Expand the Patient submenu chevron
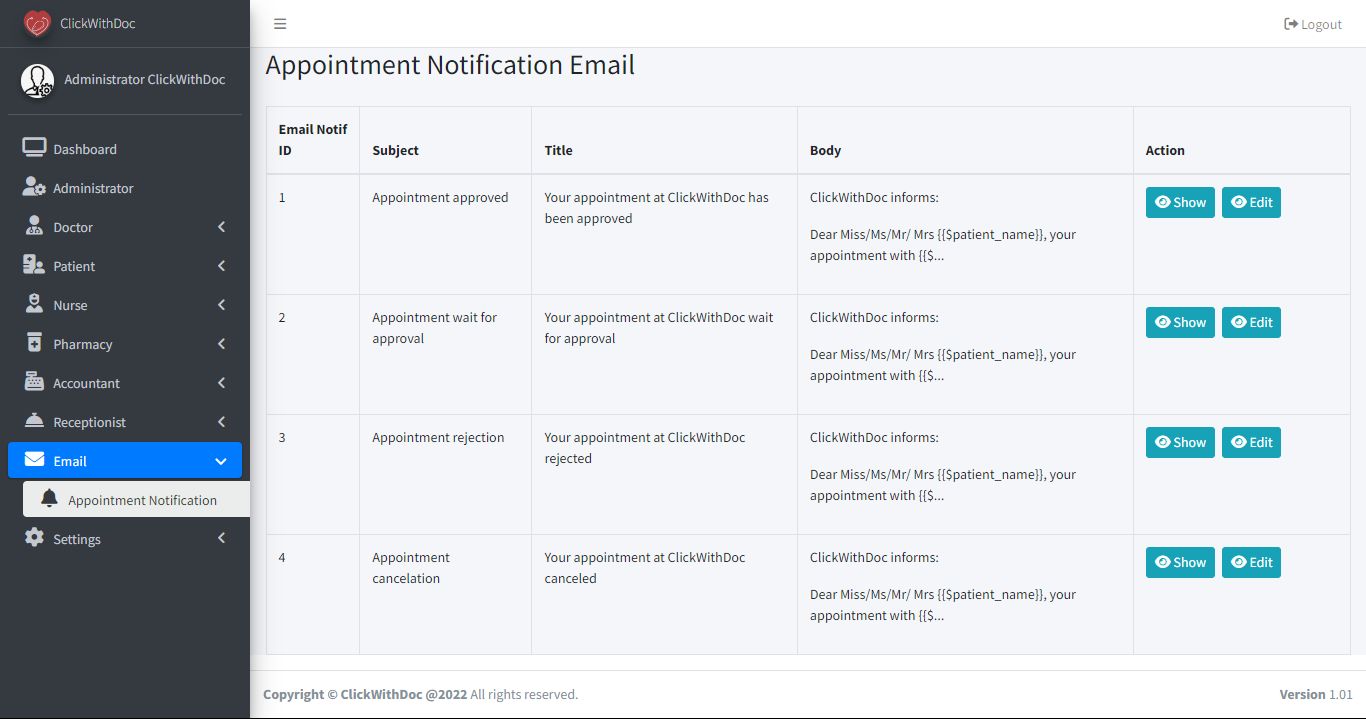 221,266
